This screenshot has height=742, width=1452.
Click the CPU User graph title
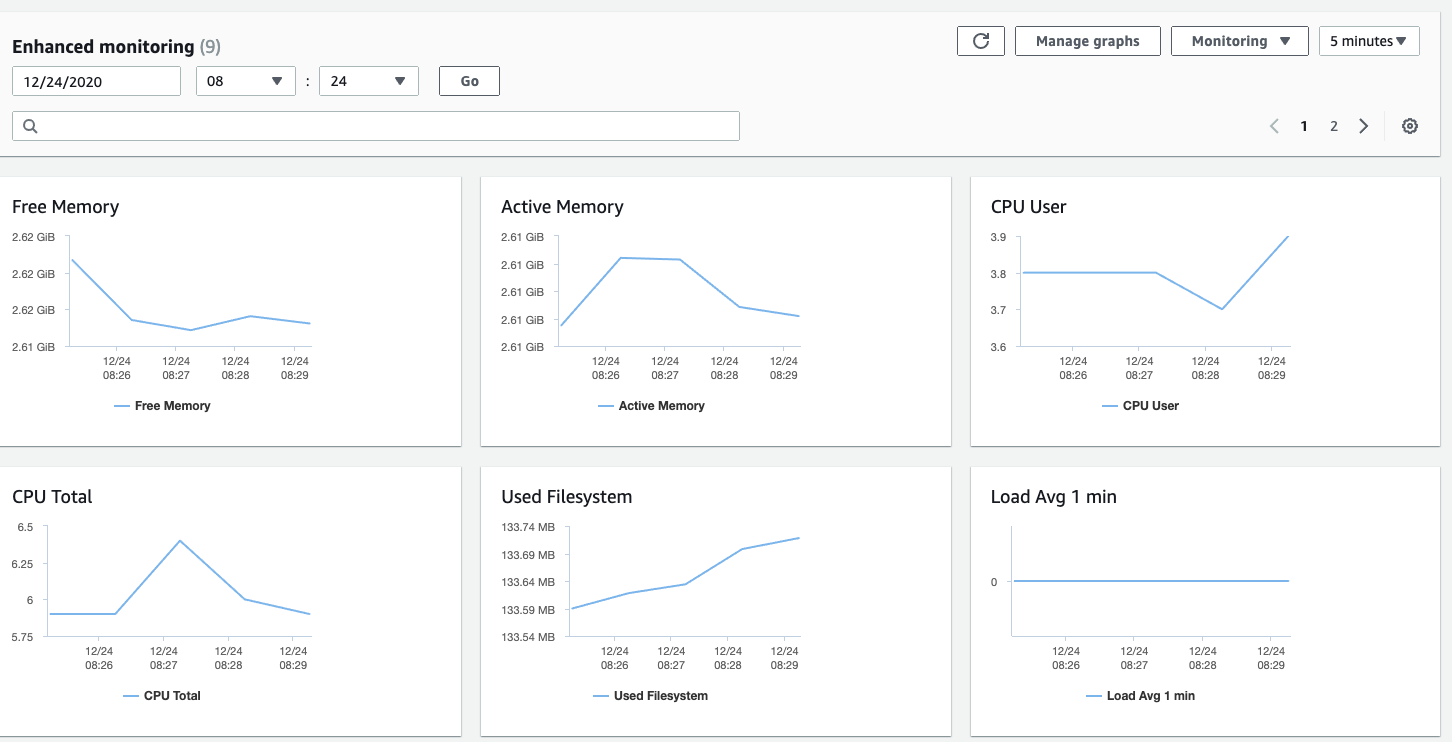1028,207
